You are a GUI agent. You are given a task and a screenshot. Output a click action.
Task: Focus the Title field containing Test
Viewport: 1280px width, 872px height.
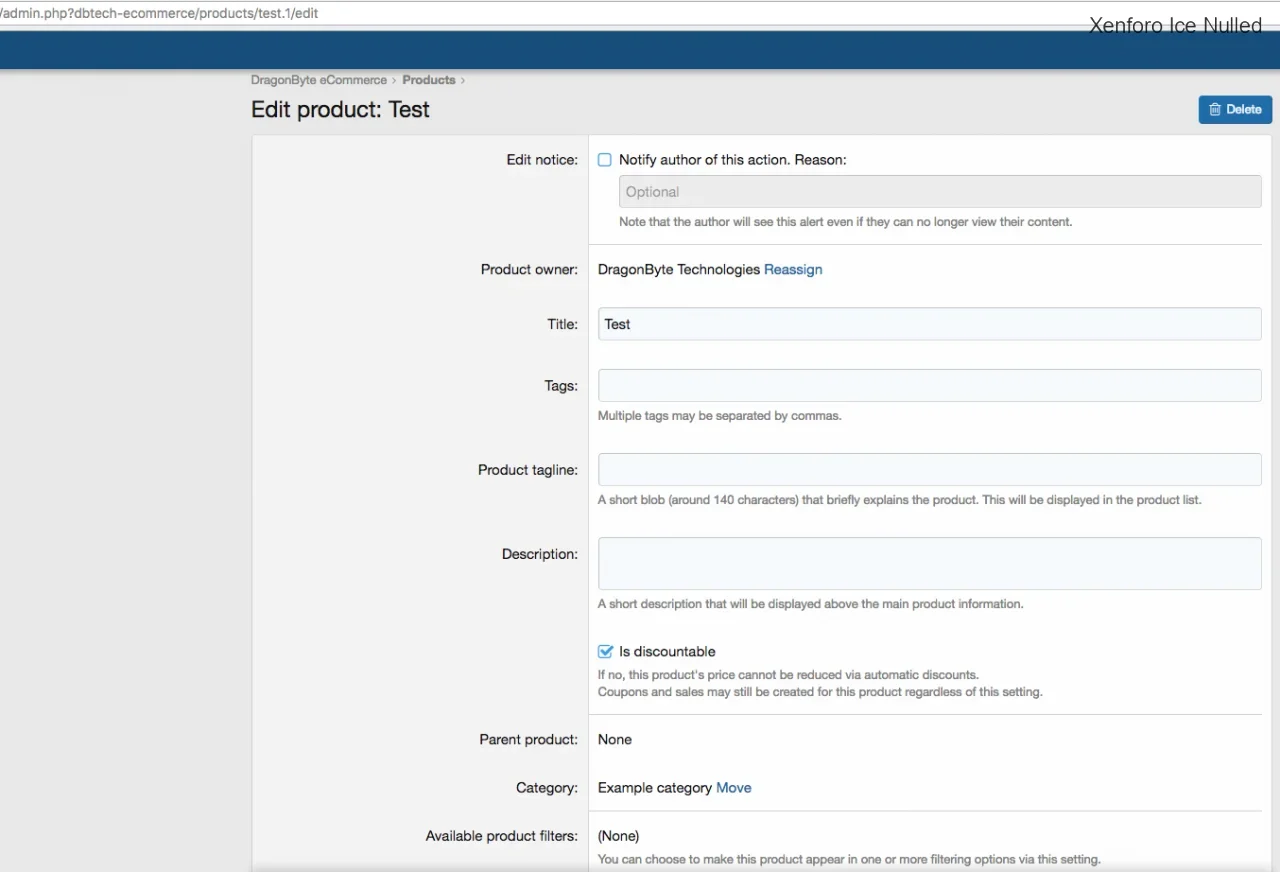tap(928, 324)
